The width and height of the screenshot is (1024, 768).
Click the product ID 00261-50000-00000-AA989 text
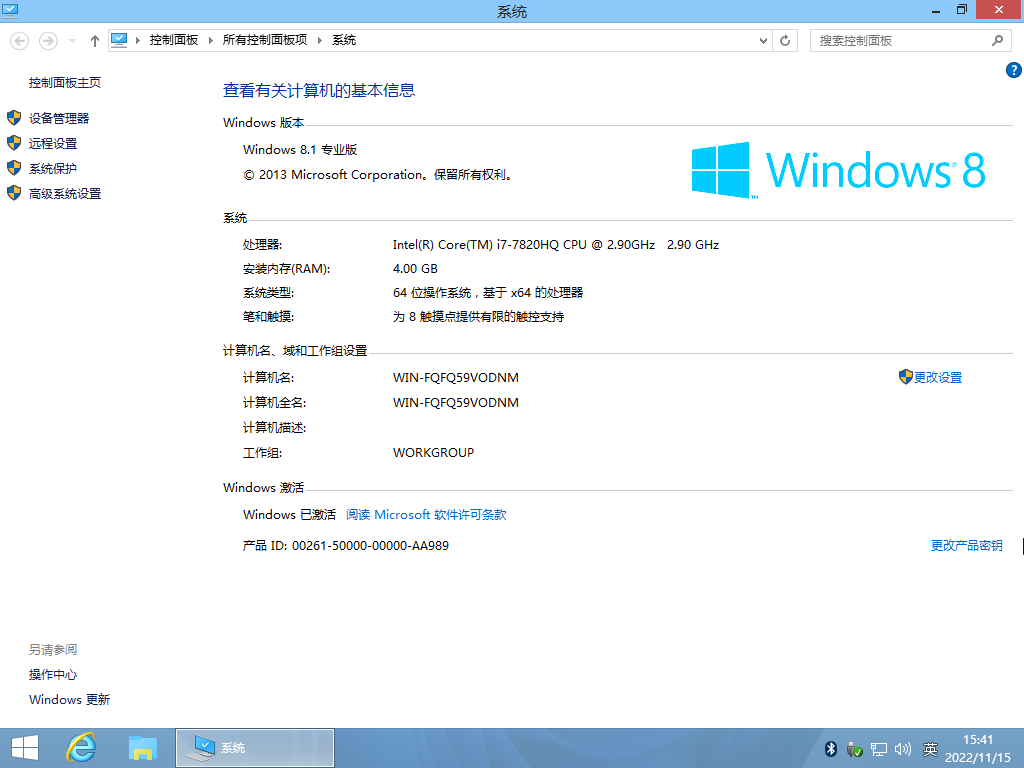[x=370, y=545]
